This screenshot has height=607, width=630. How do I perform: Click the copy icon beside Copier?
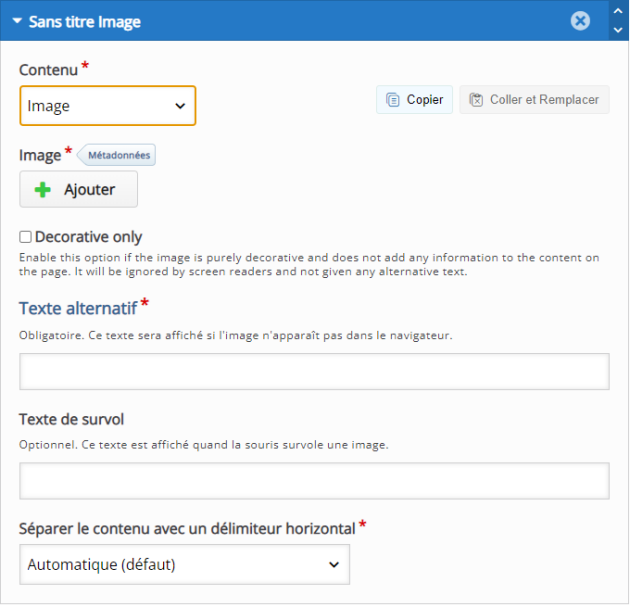[x=393, y=100]
